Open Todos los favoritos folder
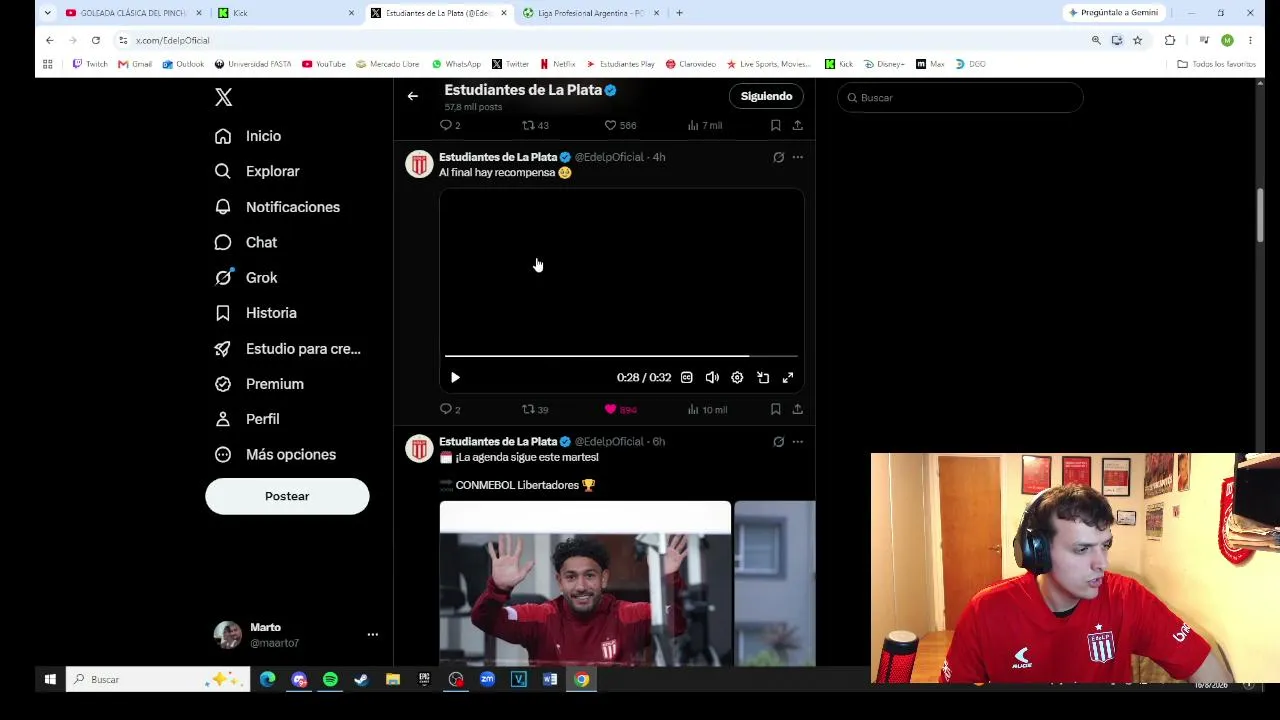Screen dimensions: 1280x720 pyautogui.click(x=1217, y=64)
